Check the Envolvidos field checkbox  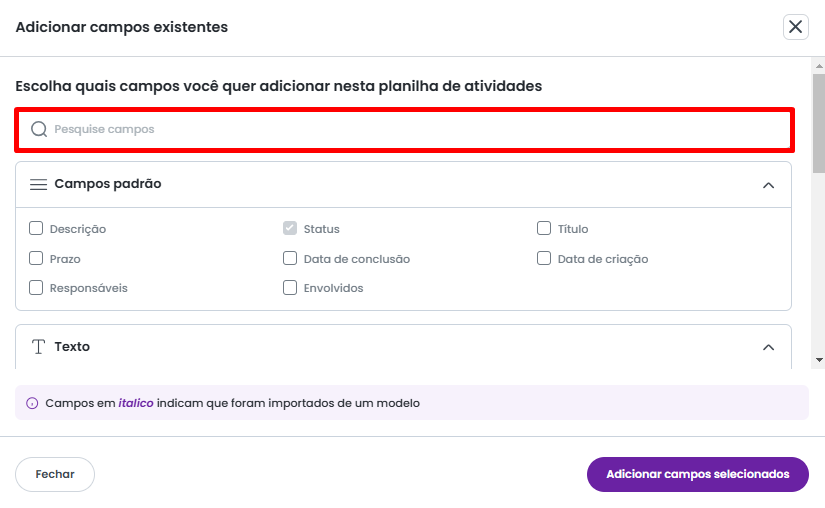[290, 288]
